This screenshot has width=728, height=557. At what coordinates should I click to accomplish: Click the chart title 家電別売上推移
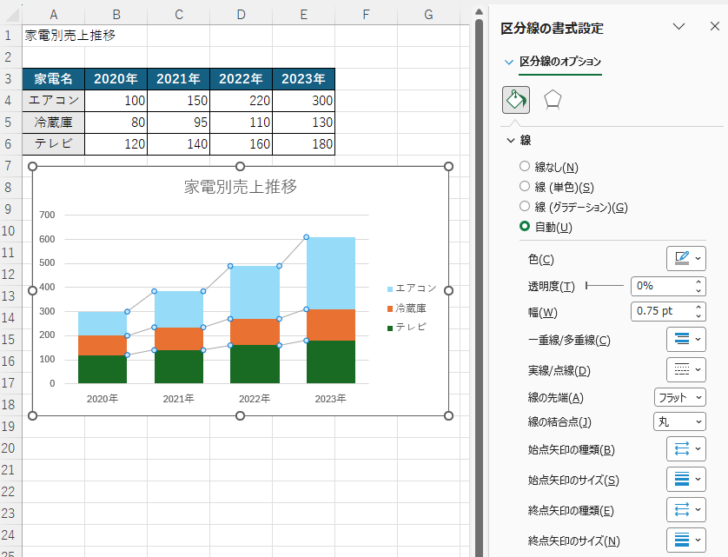tap(240, 187)
